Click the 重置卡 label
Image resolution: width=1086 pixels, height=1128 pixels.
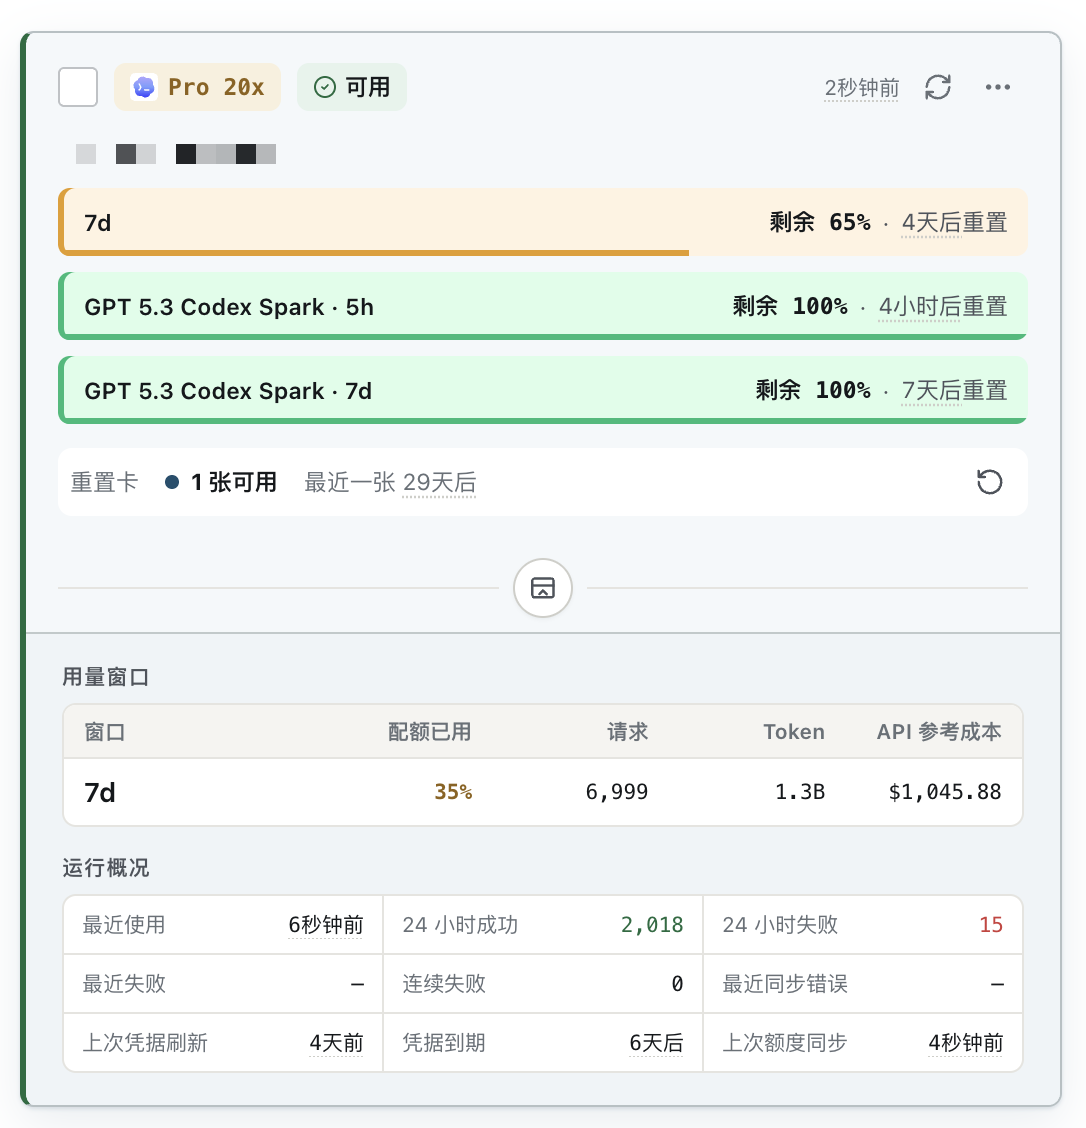[x=104, y=482]
